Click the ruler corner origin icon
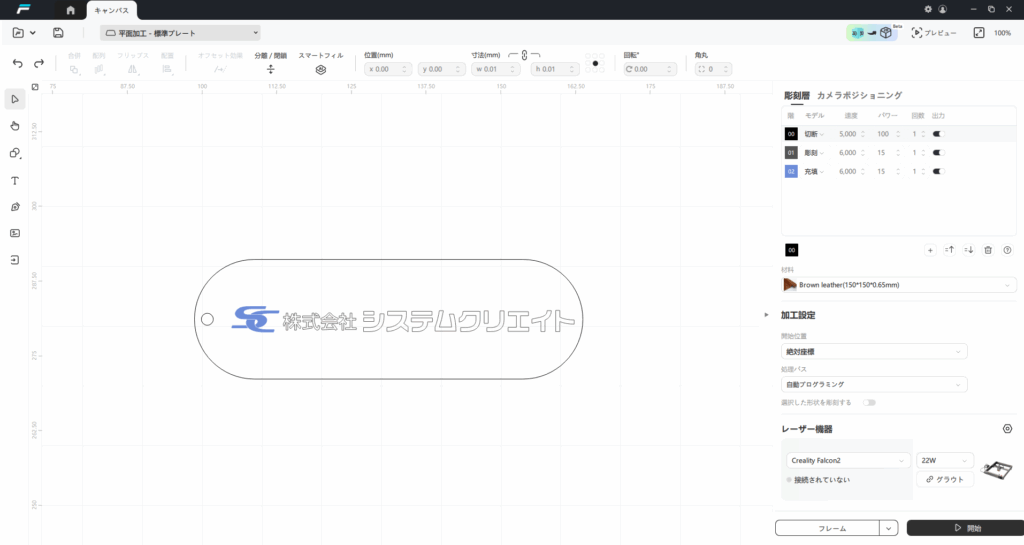 (x=35, y=86)
